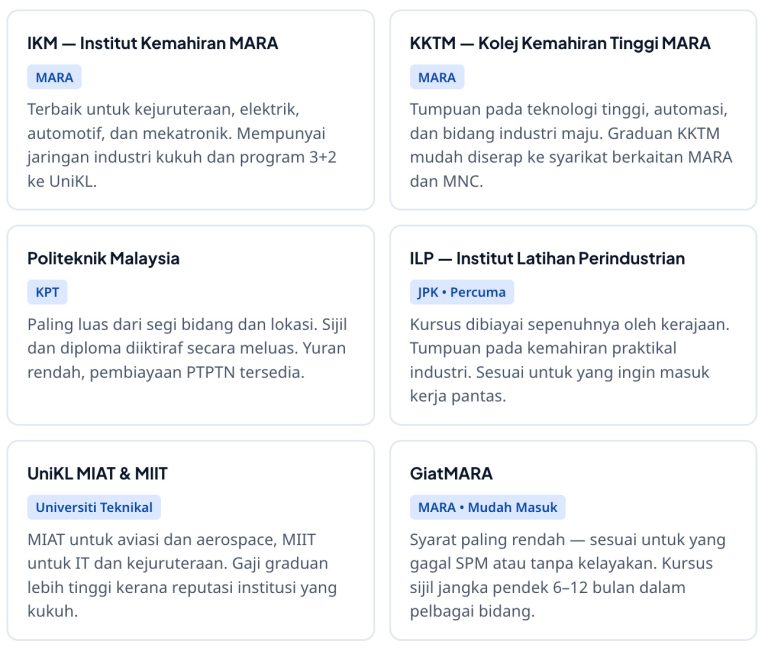Click the KKTM sentence mentioning MNC
The image size is (768, 661).
pyautogui.click(x=570, y=170)
